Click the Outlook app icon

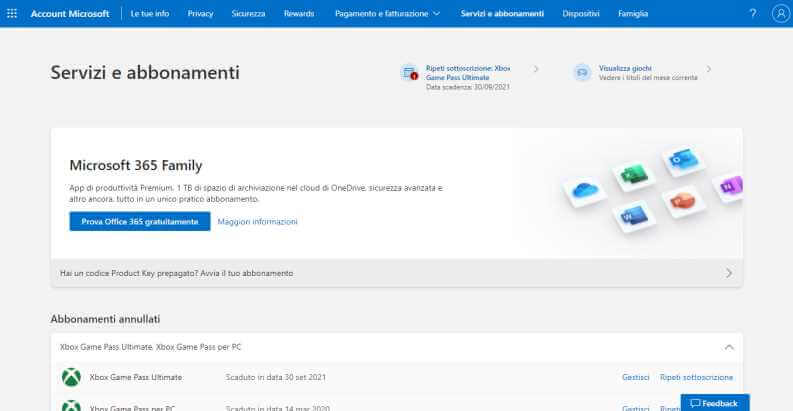coord(683,161)
